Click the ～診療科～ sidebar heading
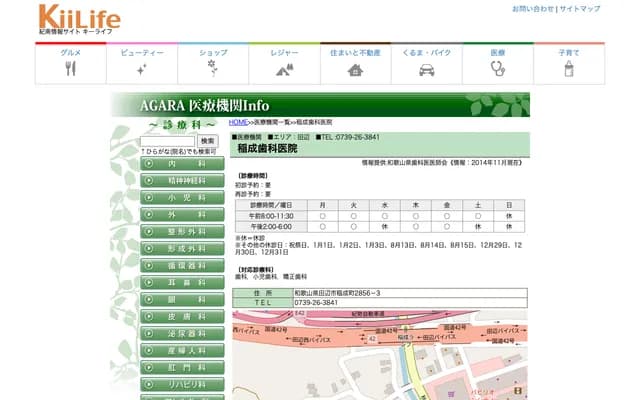 [182, 124]
